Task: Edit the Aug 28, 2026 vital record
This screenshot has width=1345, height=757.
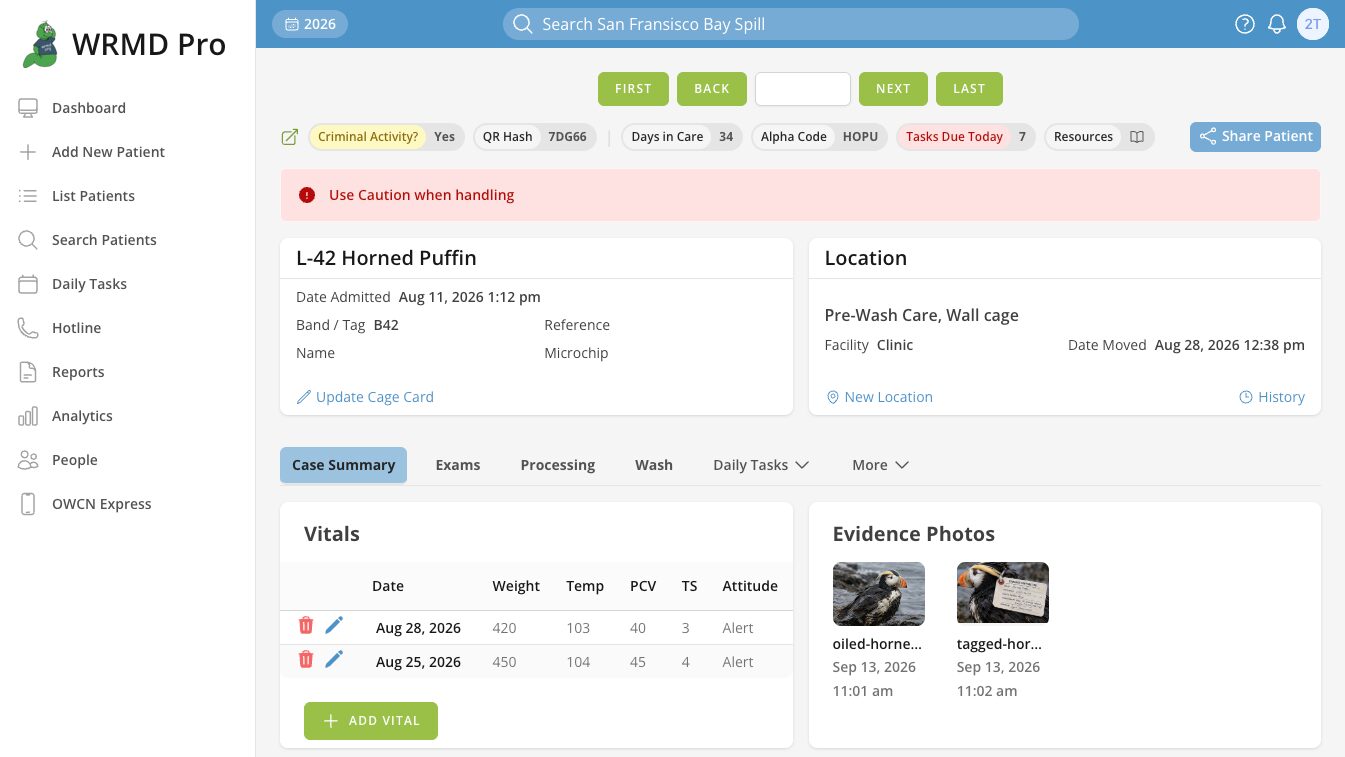Action: pos(334,625)
